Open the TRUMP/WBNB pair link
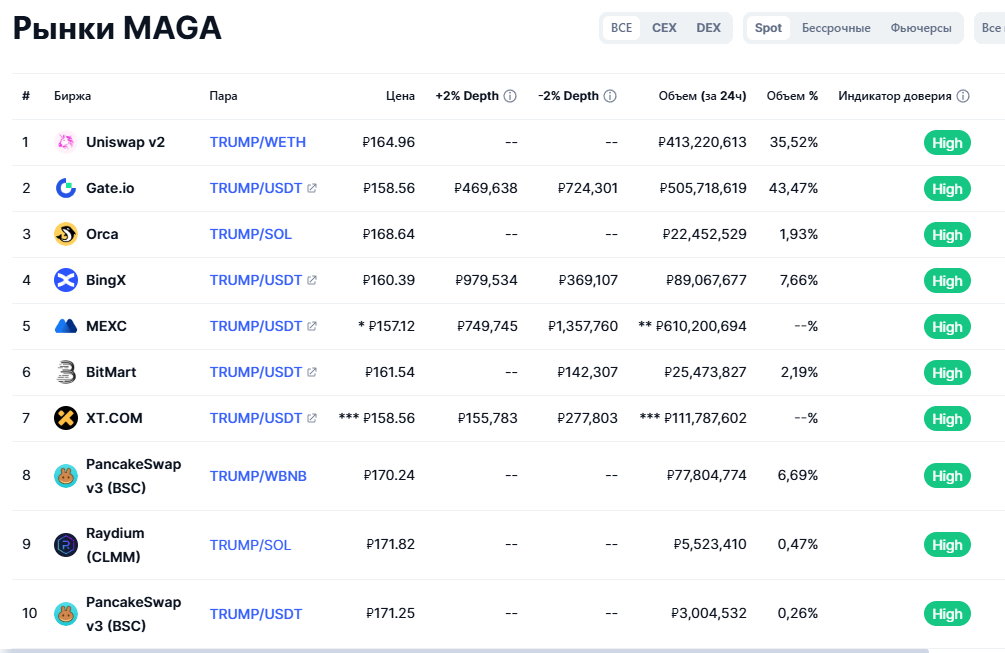The height and width of the screenshot is (653, 1005). [258, 476]
